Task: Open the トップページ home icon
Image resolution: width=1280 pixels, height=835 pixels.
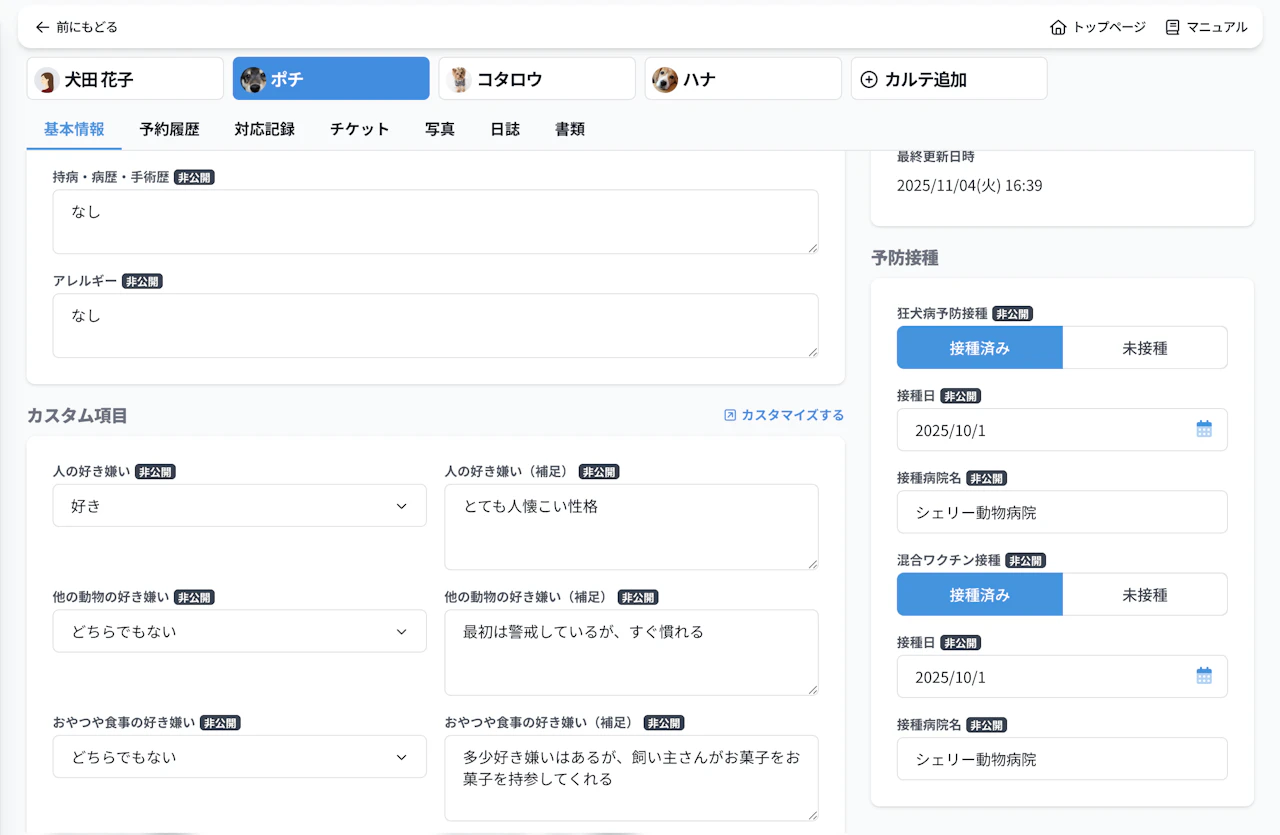Action: 1059,28
